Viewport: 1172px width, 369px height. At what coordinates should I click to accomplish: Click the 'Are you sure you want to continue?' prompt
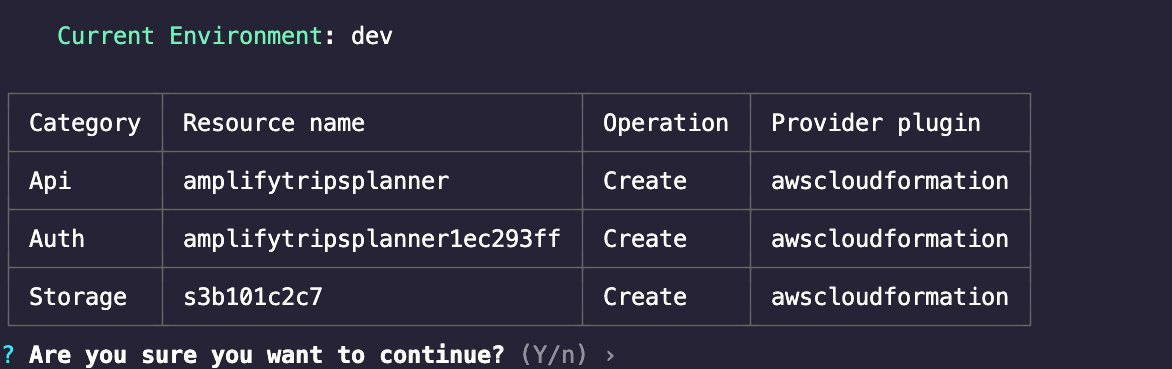pyautogui.click(x=267, y=355)
